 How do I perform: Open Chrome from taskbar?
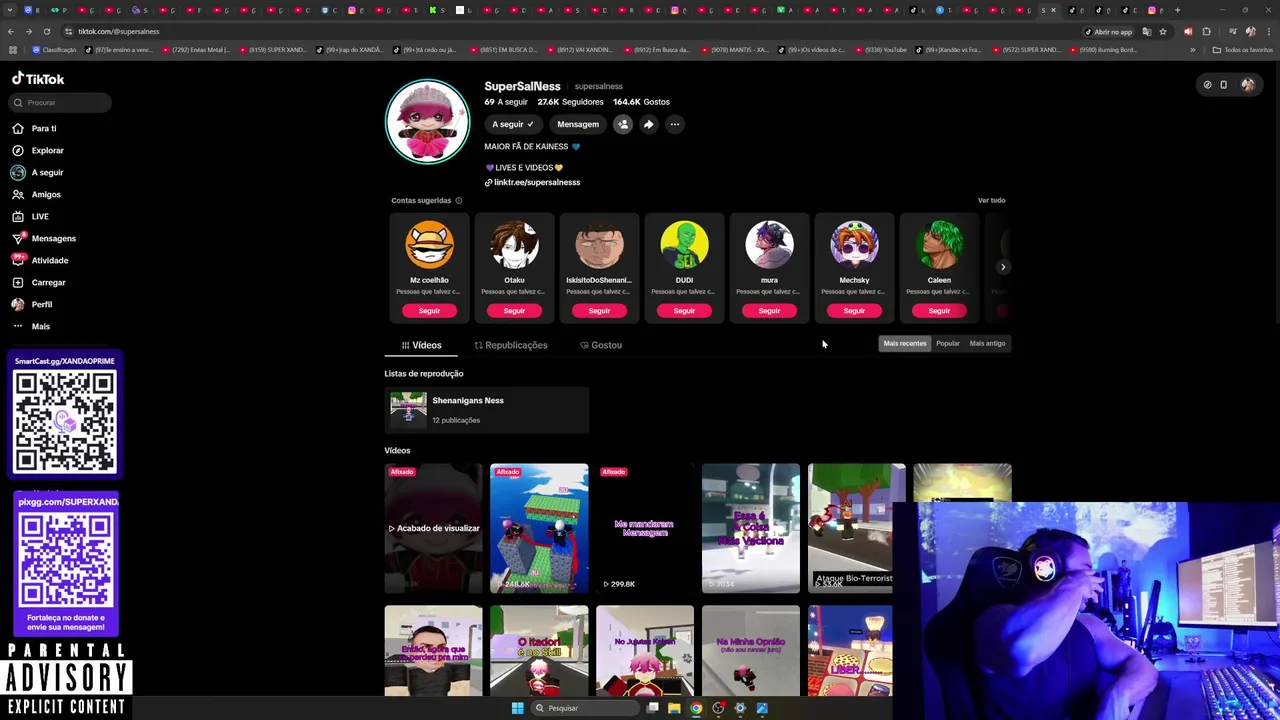696,708
